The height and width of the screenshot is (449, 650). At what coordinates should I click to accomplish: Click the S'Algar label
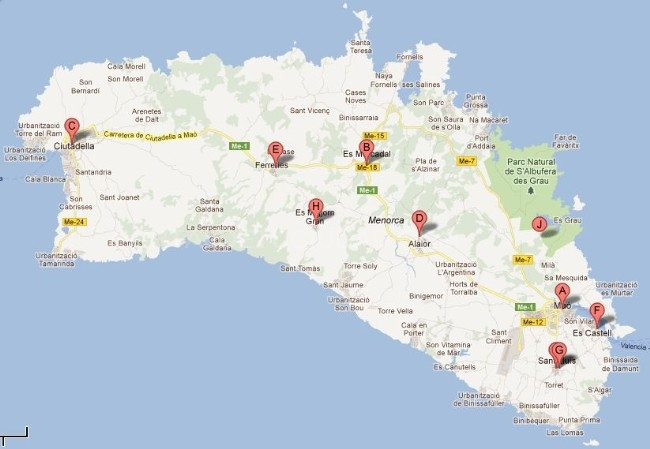click(599, 390)
